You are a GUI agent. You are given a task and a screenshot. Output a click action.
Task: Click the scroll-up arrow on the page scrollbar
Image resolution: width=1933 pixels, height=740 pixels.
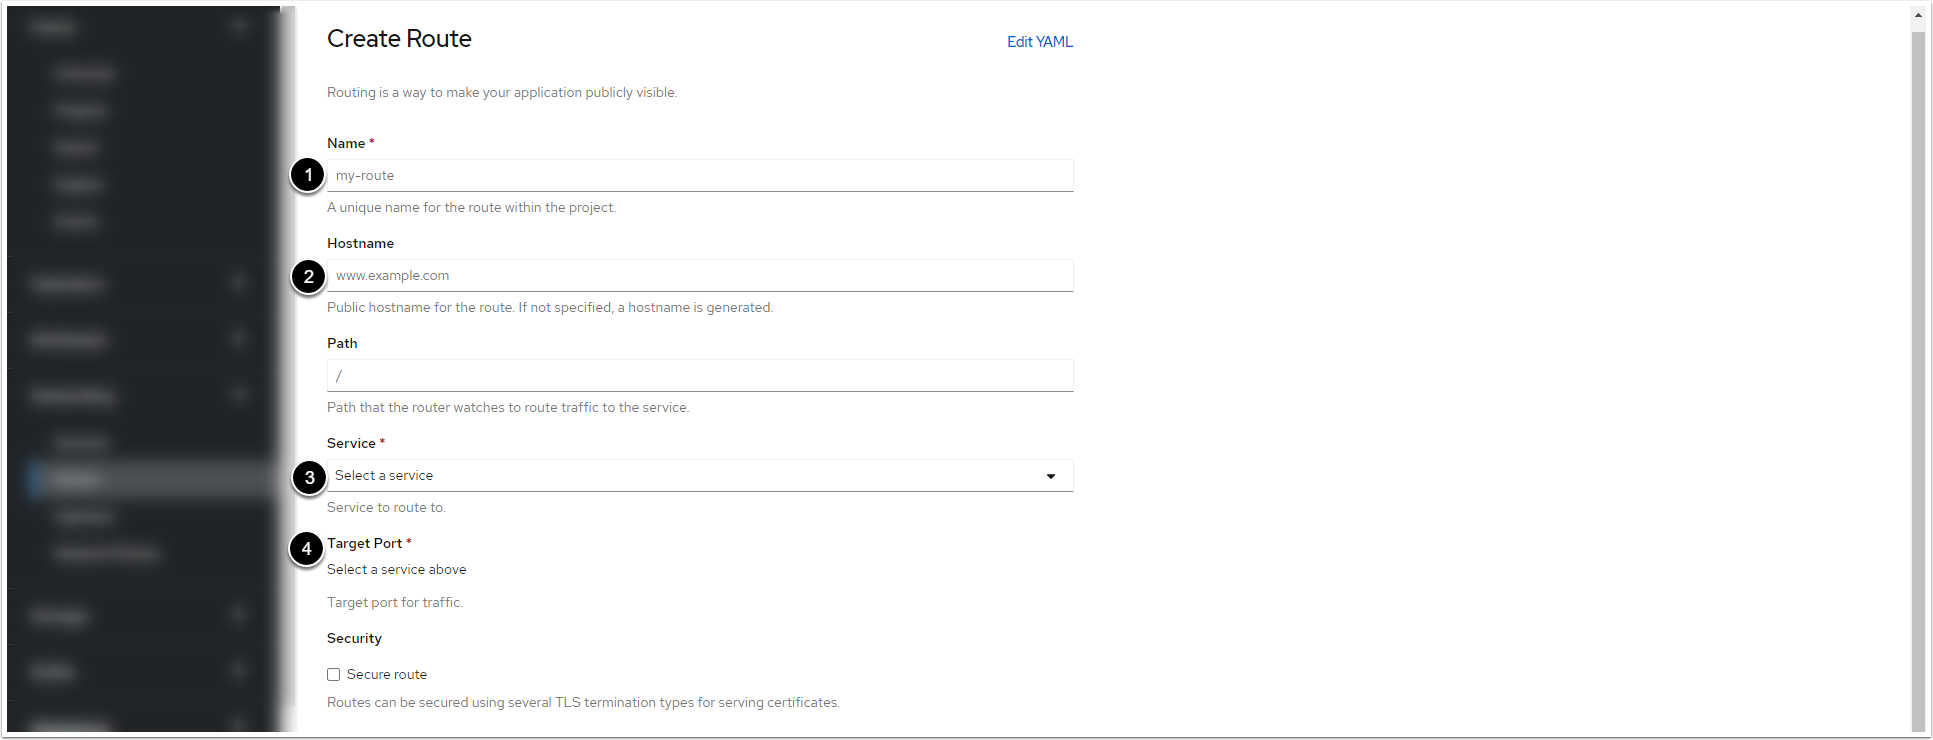coord(1918,15)
